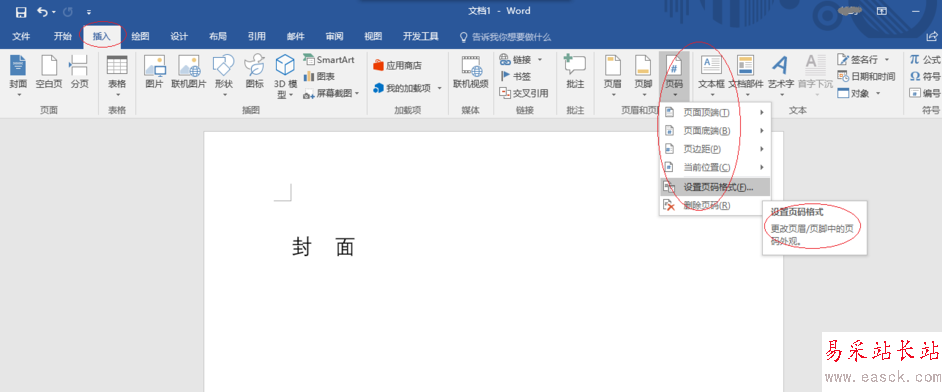Insert a 书签 bookmark
The height and width of the screenshot is (392, 942).
click(x=515, y=76)
